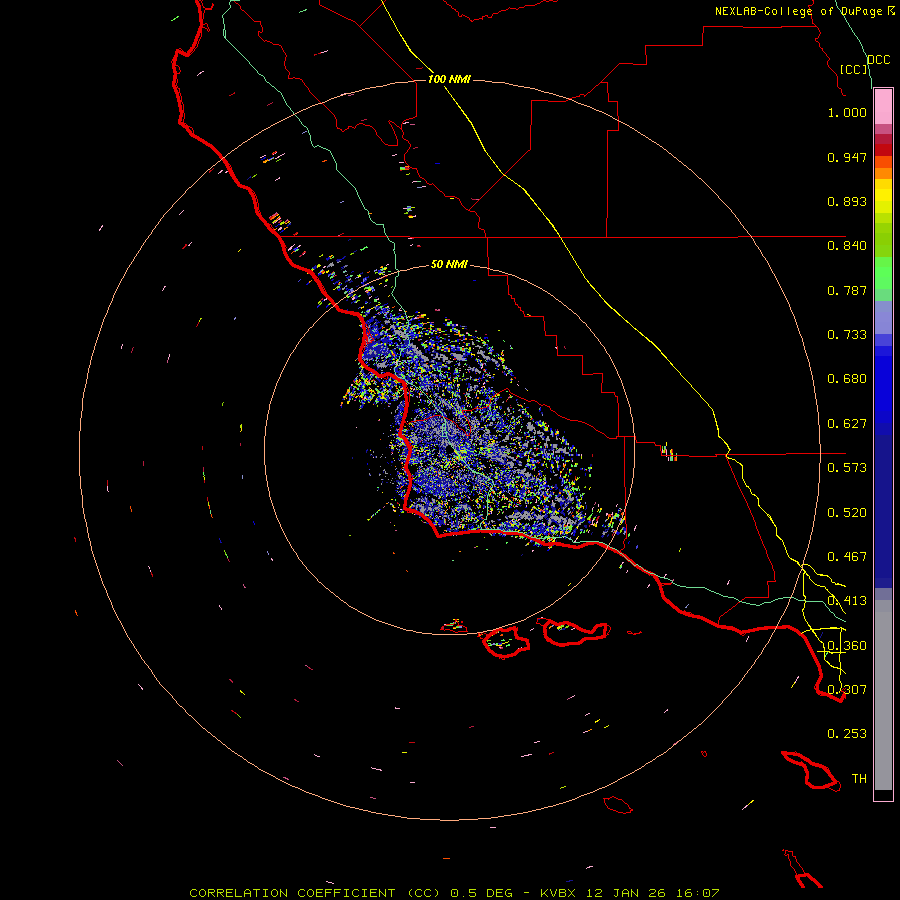Click the 0.733 scale value
The image size is (900, 900).
tap(847, 335)
